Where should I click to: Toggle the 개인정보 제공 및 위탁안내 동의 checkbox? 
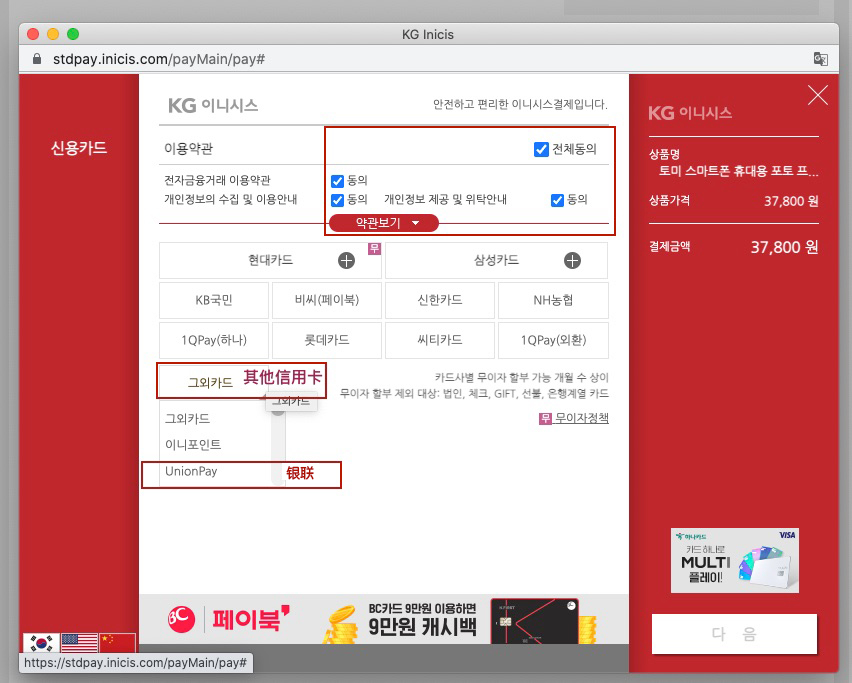pos(557,200)
